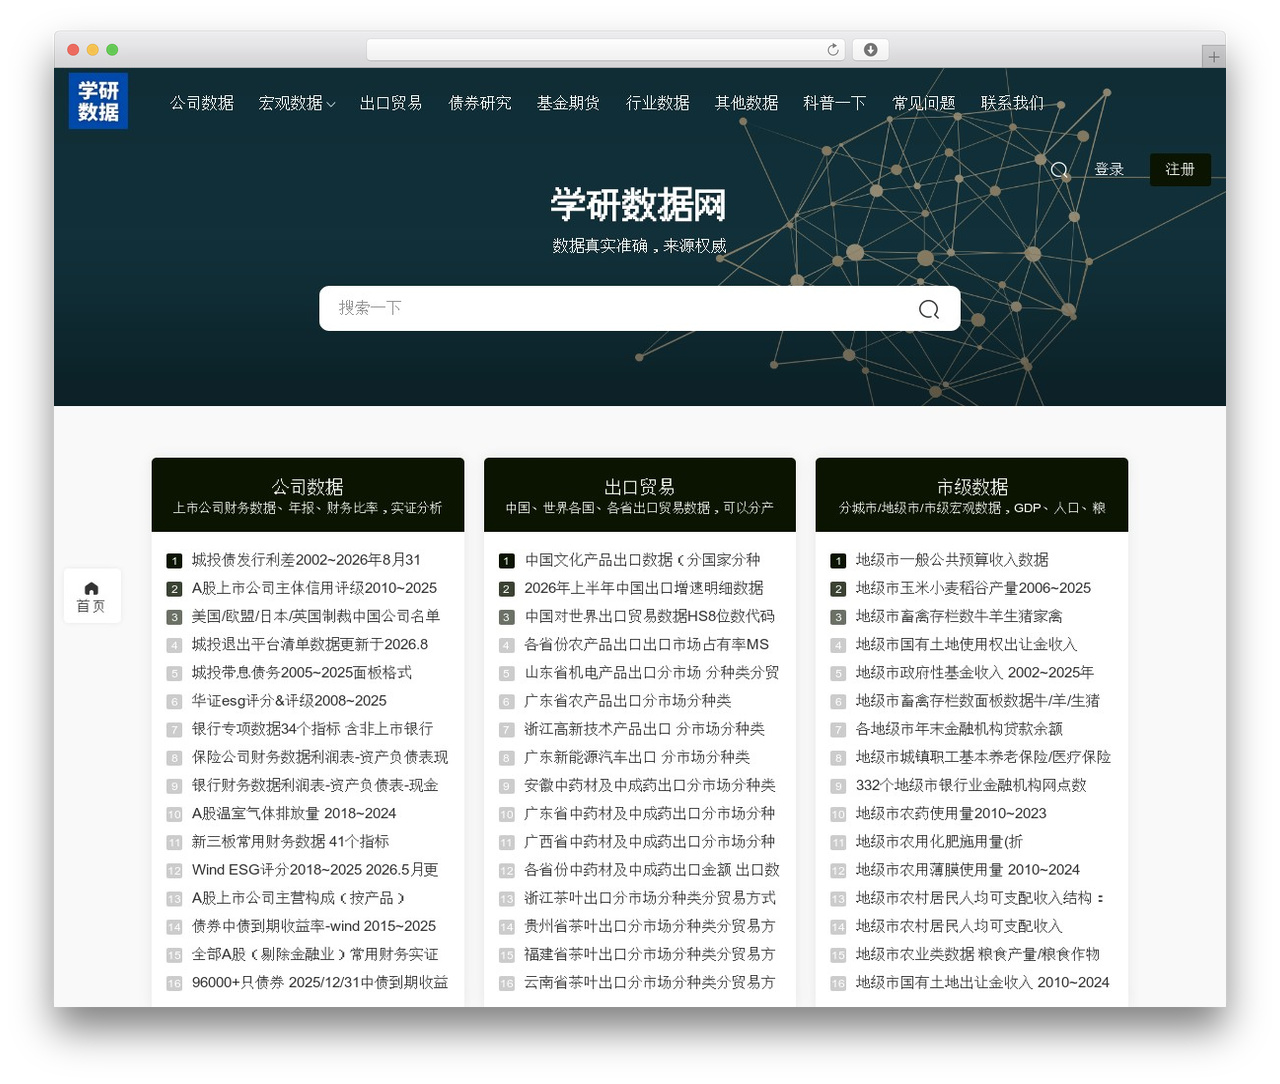Screen dimensions: 1280x1084
Task: Submit search with the search box magnifier
Action: [x=929, y=309]
